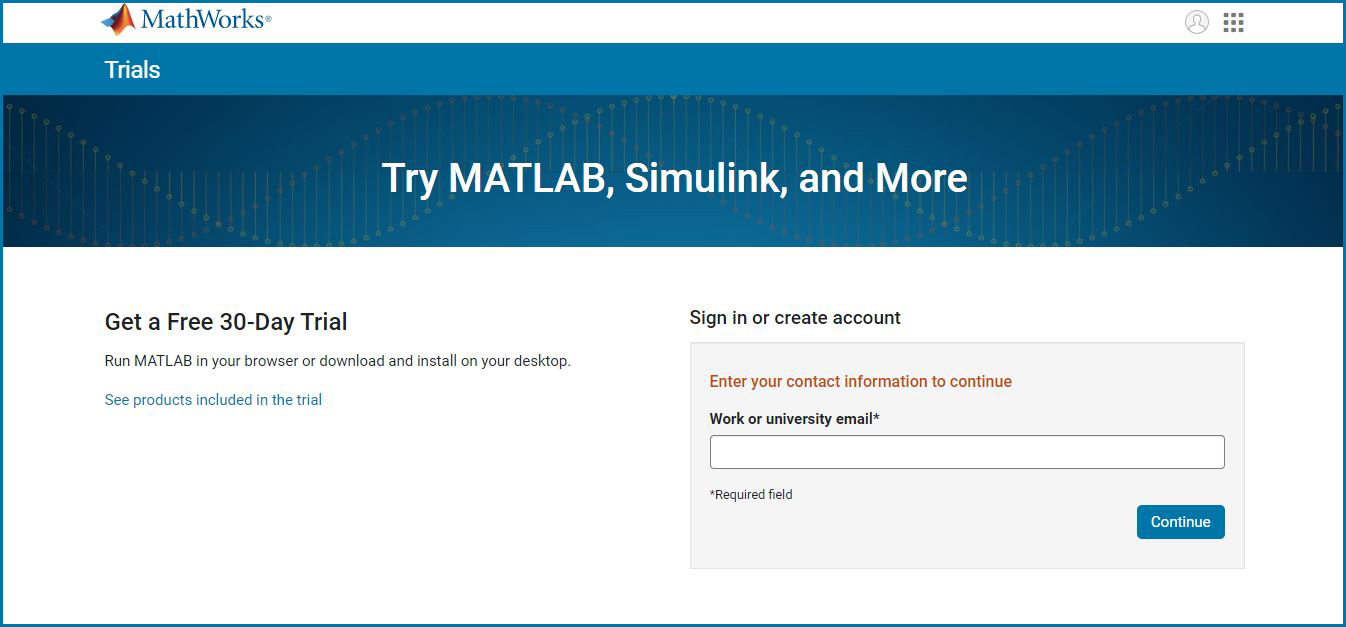
Task: Click the asterisk beside the email label
Action: 876,418
